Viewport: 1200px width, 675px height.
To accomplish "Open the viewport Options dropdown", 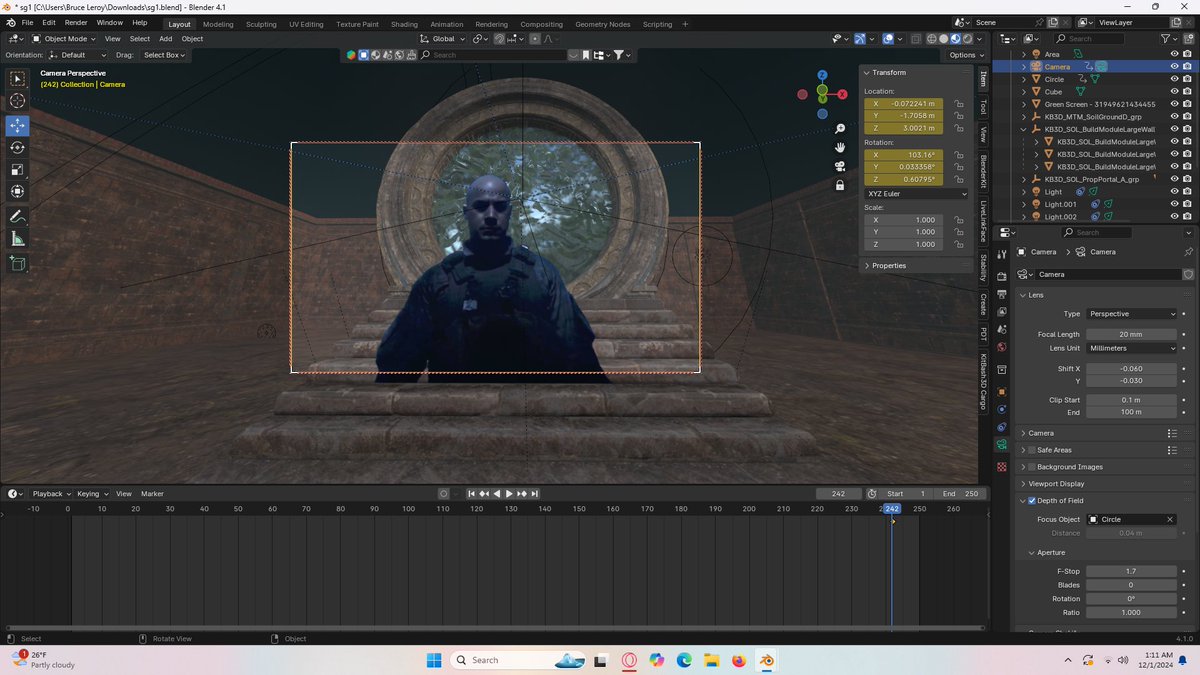I will 966,55.
